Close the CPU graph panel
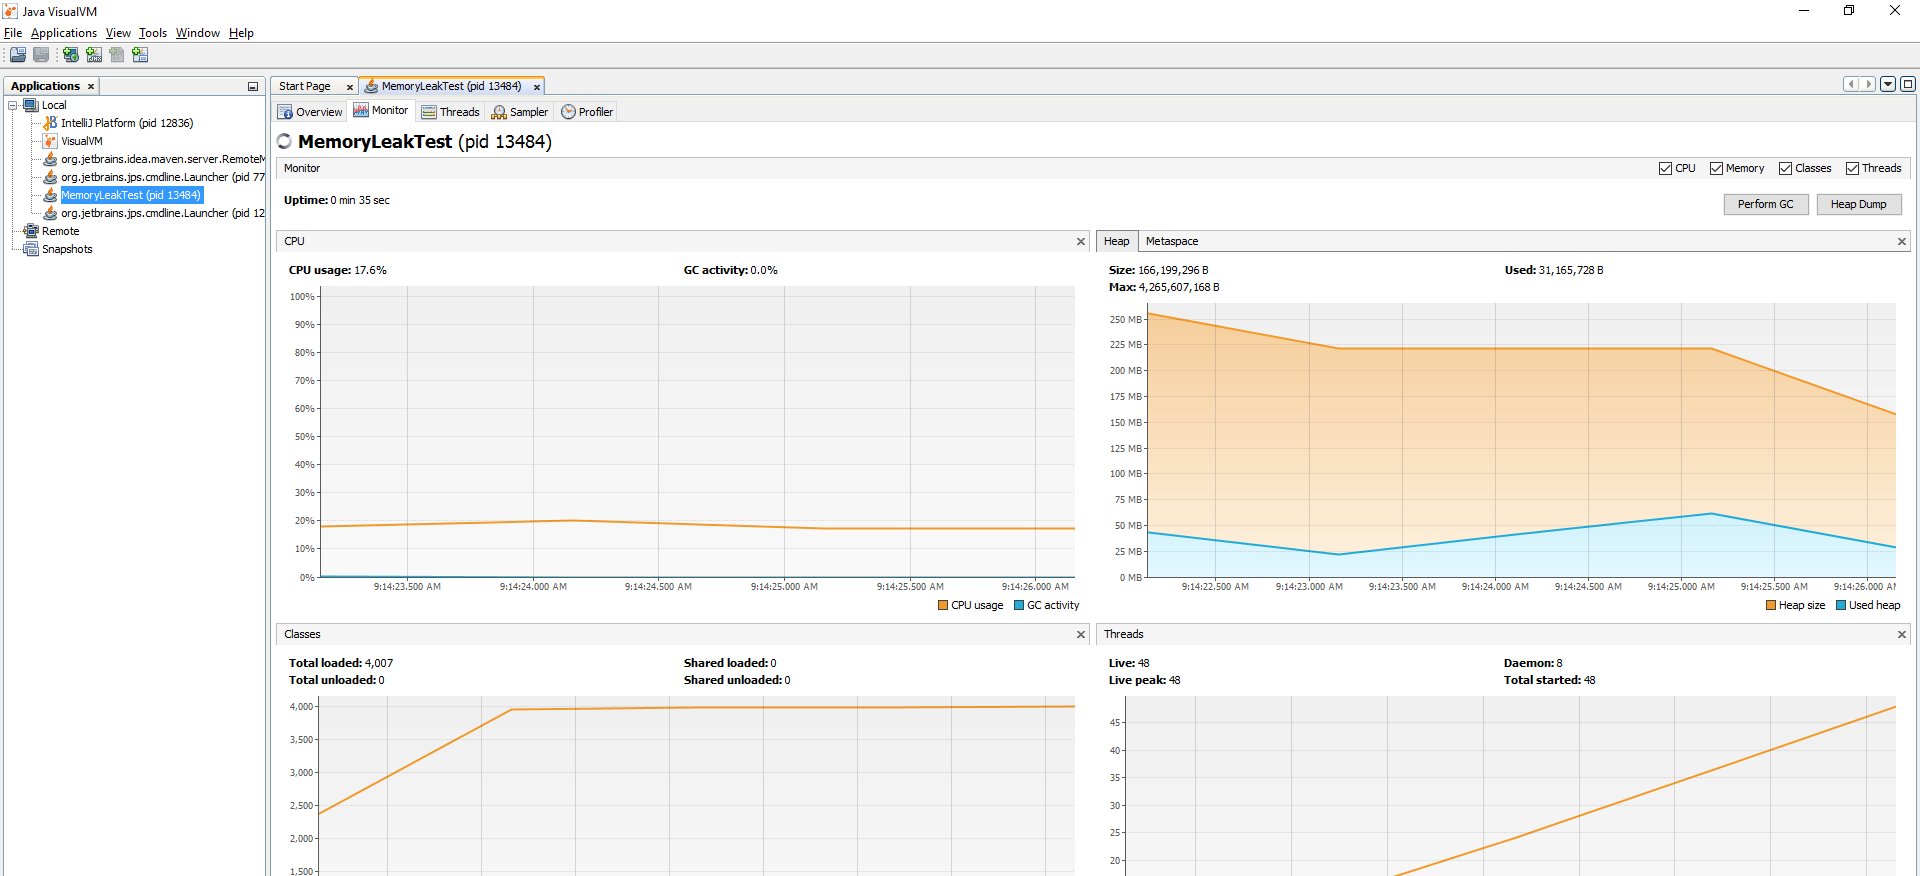 coord(1081,241)
